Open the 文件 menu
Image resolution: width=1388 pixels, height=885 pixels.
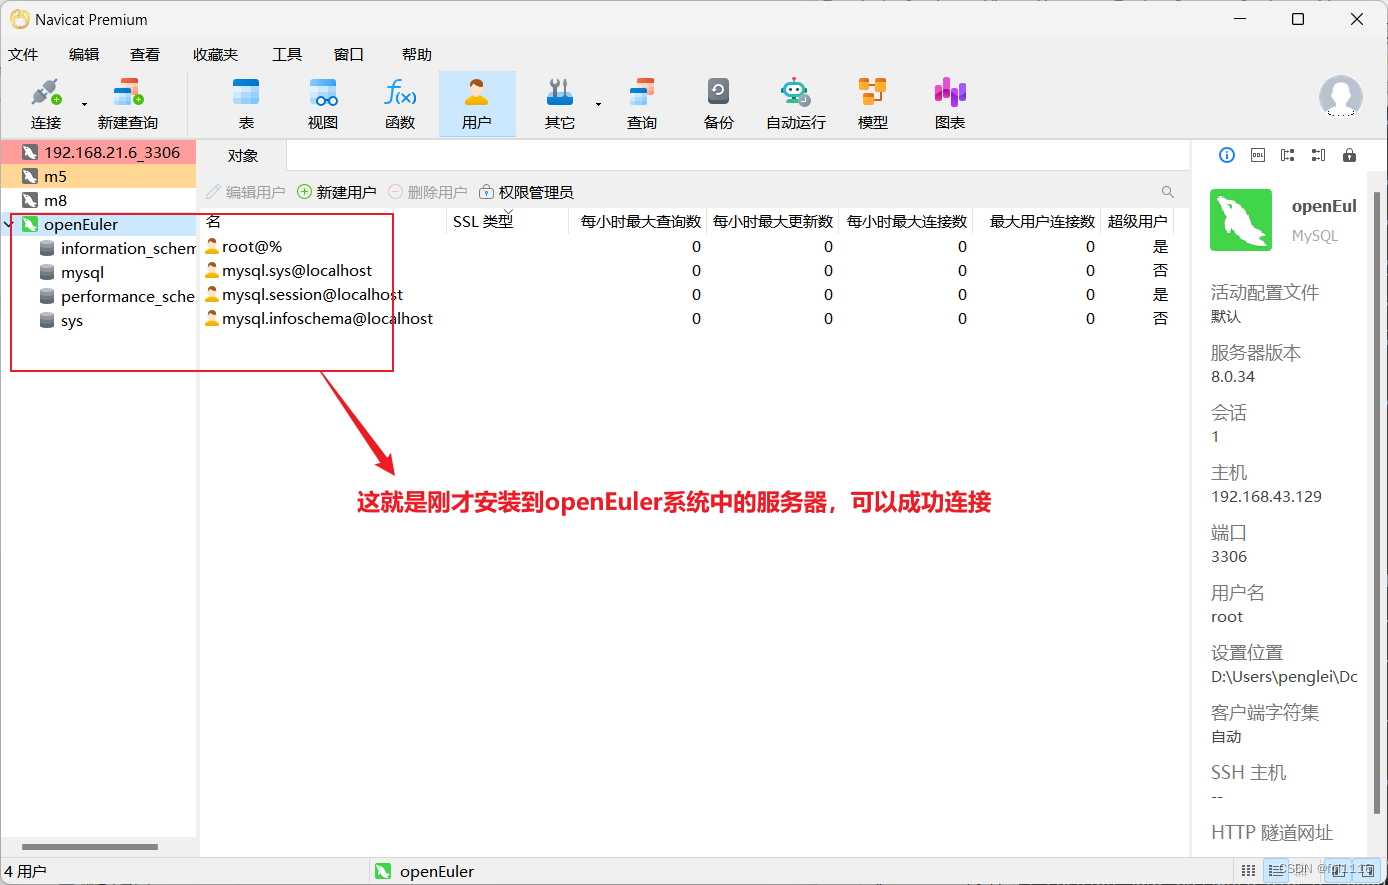pos(23,55)
